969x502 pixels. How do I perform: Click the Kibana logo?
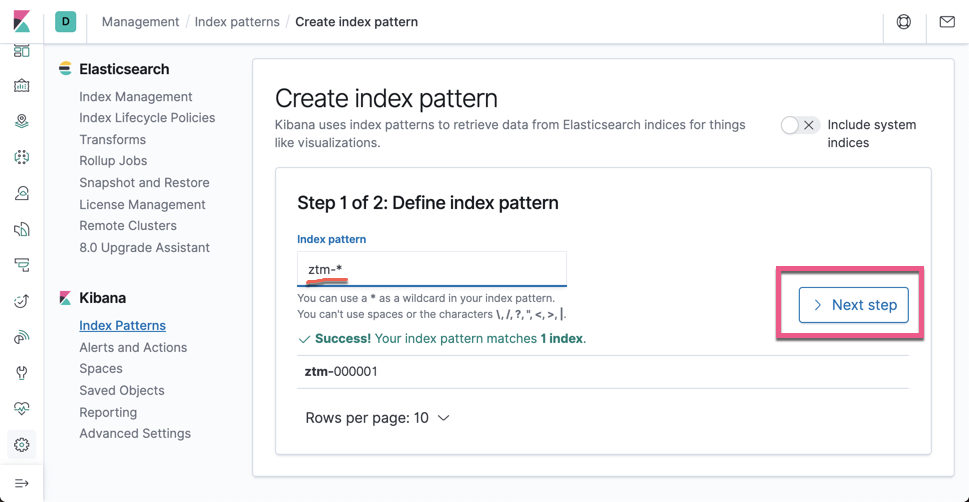pos(21,21)
